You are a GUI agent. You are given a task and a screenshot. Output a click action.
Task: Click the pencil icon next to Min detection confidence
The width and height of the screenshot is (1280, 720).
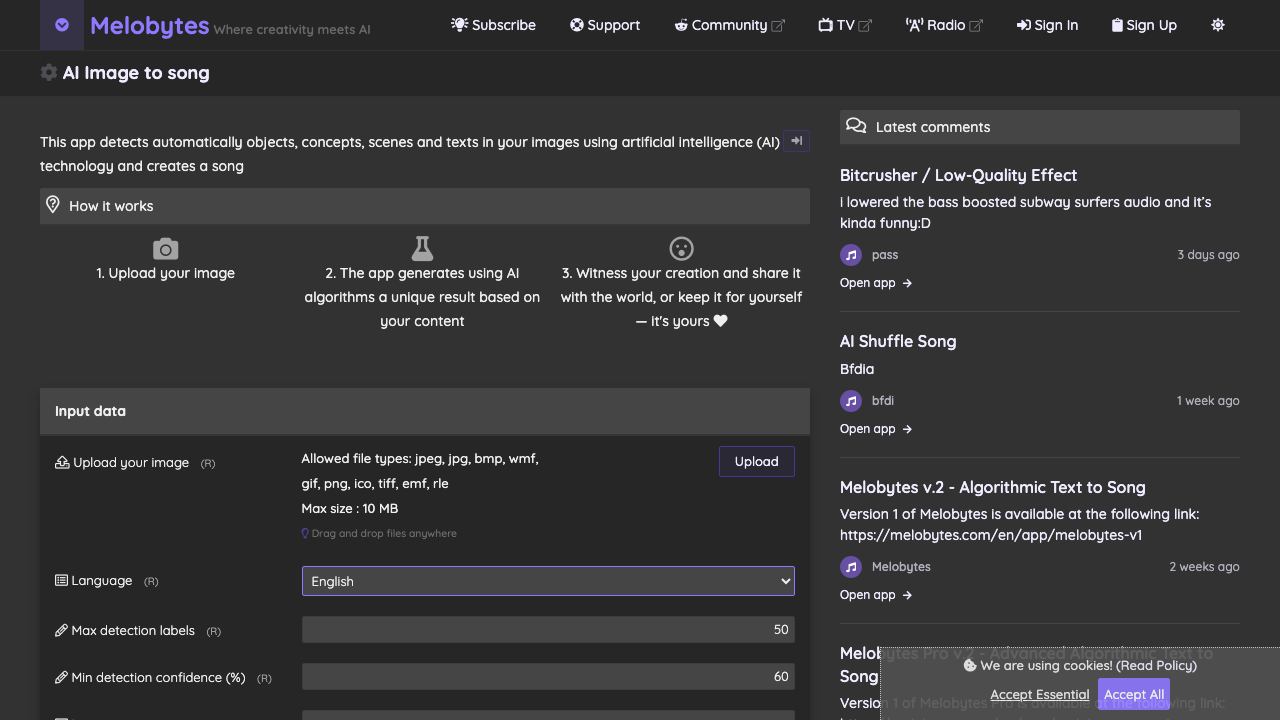click(x=61, y=677)
